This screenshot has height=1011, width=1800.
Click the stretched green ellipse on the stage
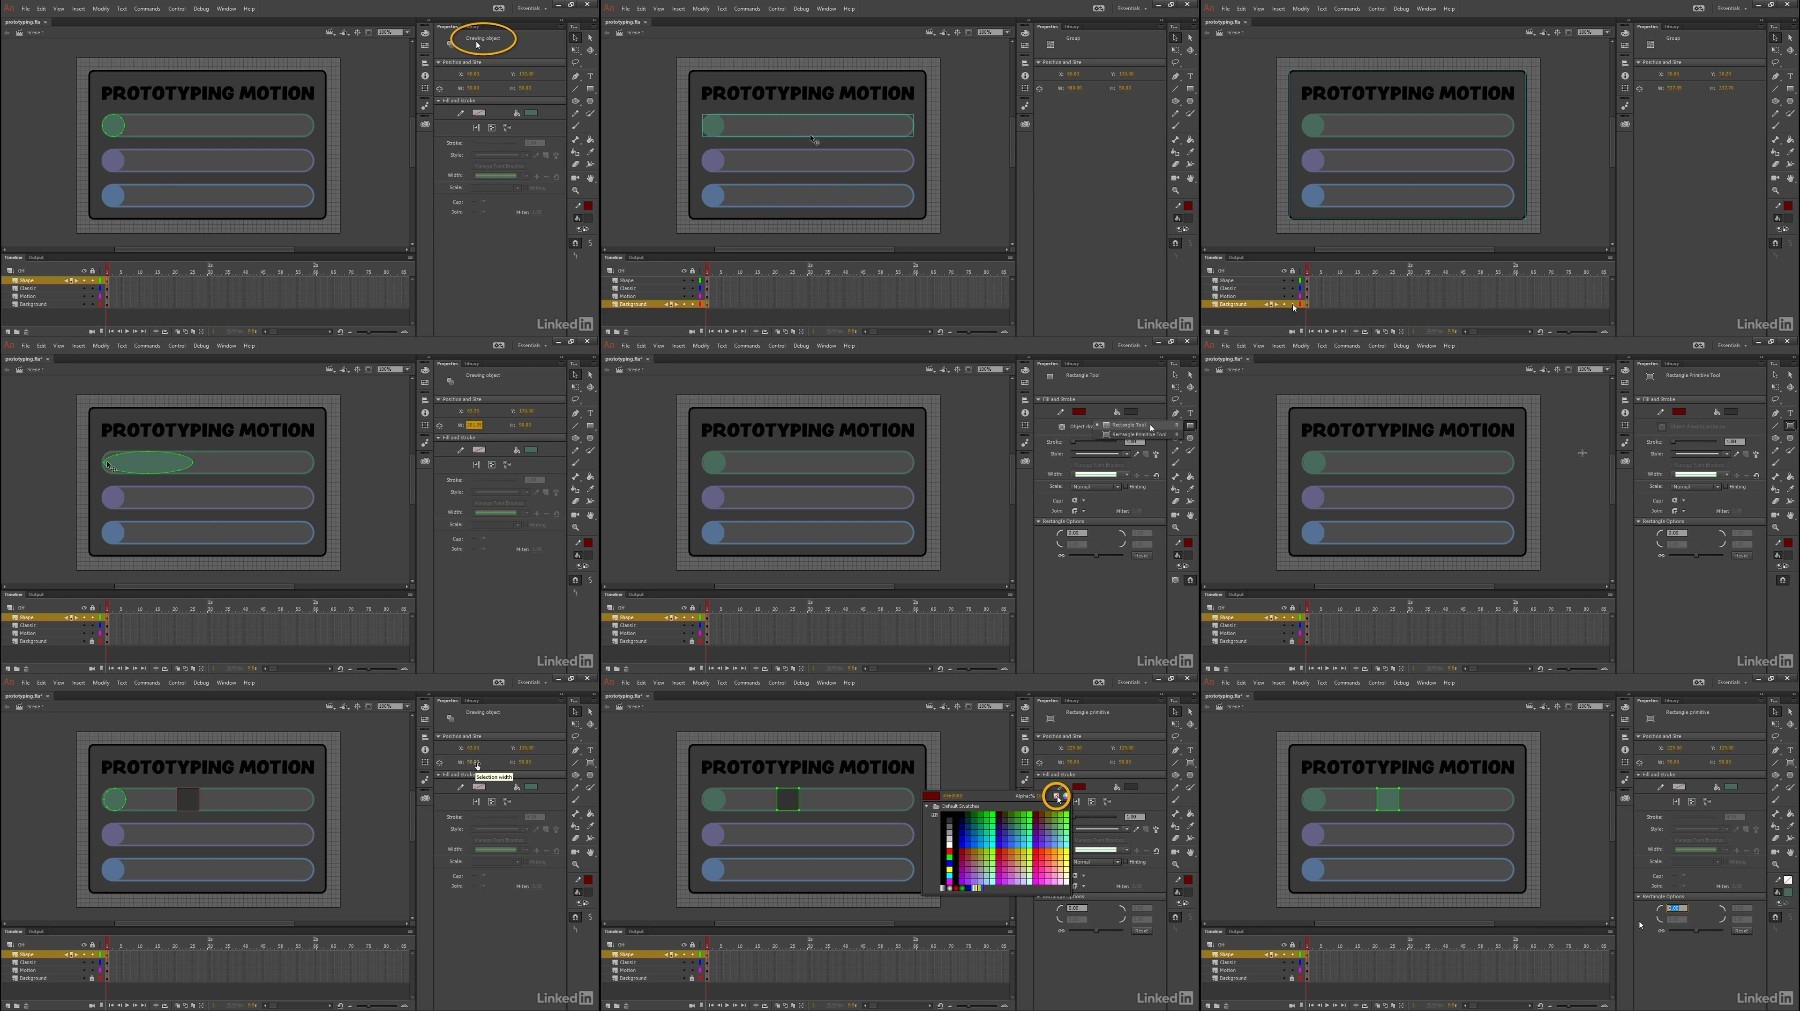[148, 462]
